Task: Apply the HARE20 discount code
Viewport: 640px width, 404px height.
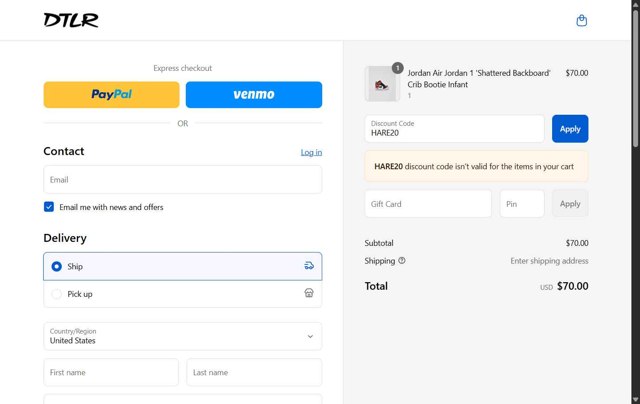Action: coord(570,129)
